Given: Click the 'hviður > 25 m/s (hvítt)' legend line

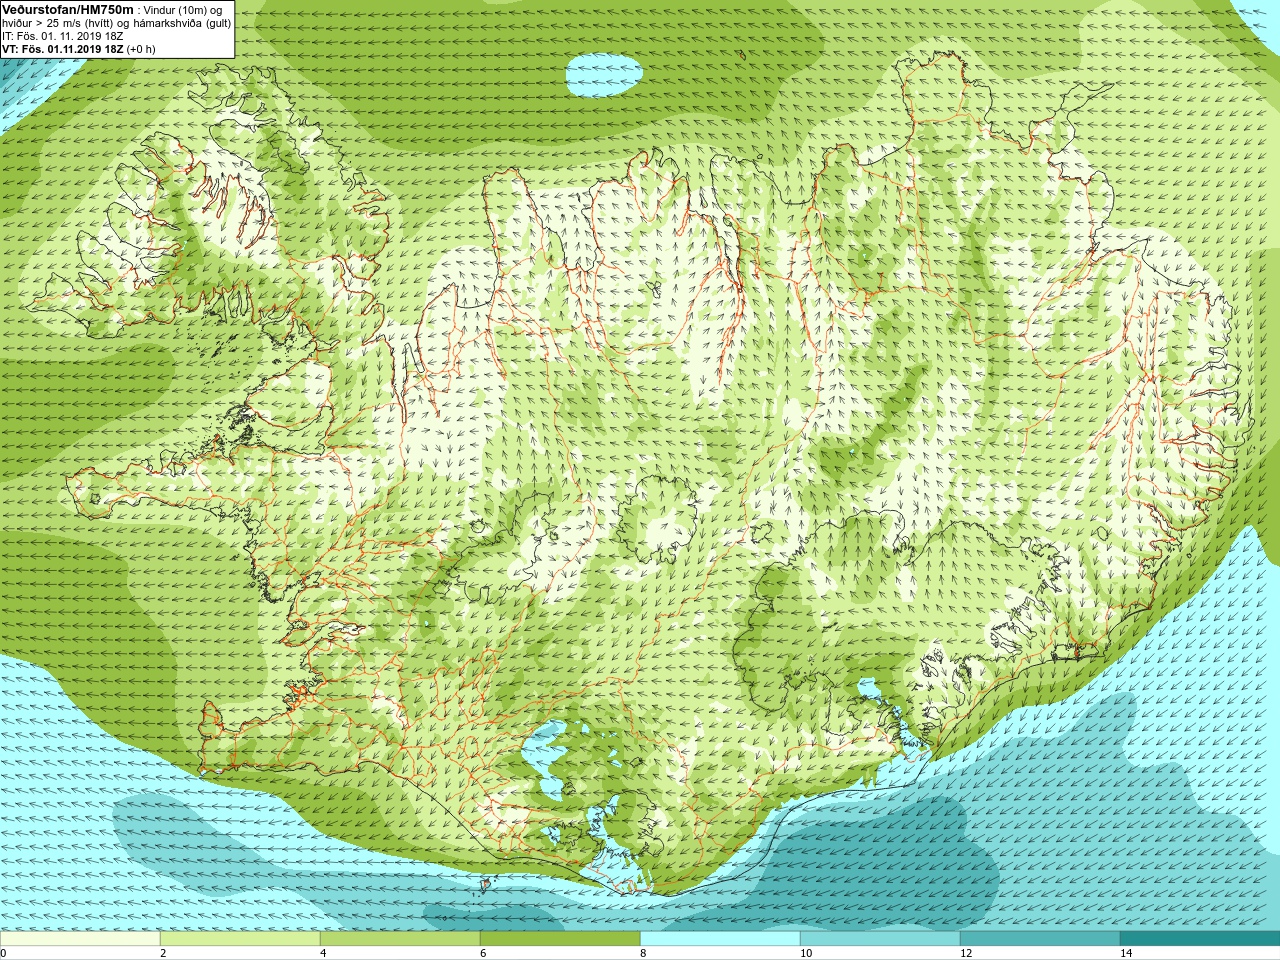Looking at the screenshot, I should 59,23.
